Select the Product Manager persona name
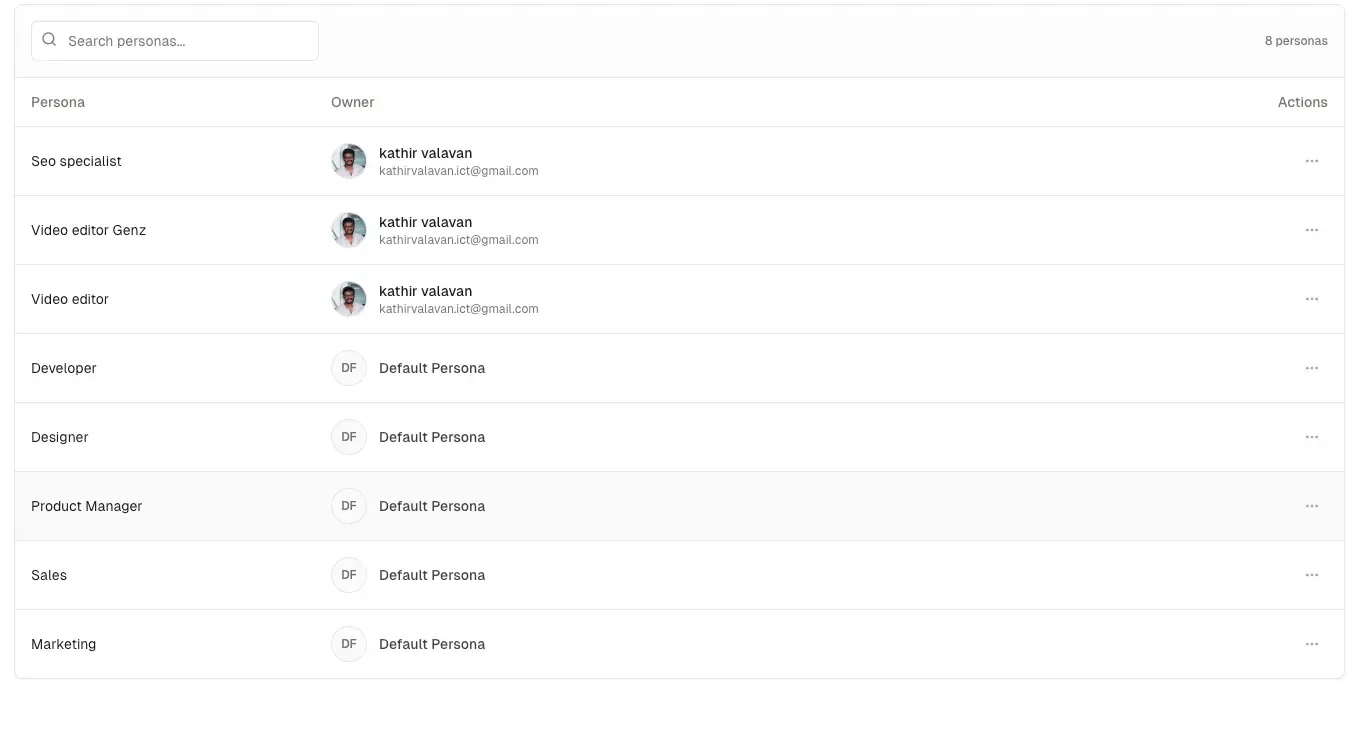This screenshot has height=731, width=1372. click(86, 506)
